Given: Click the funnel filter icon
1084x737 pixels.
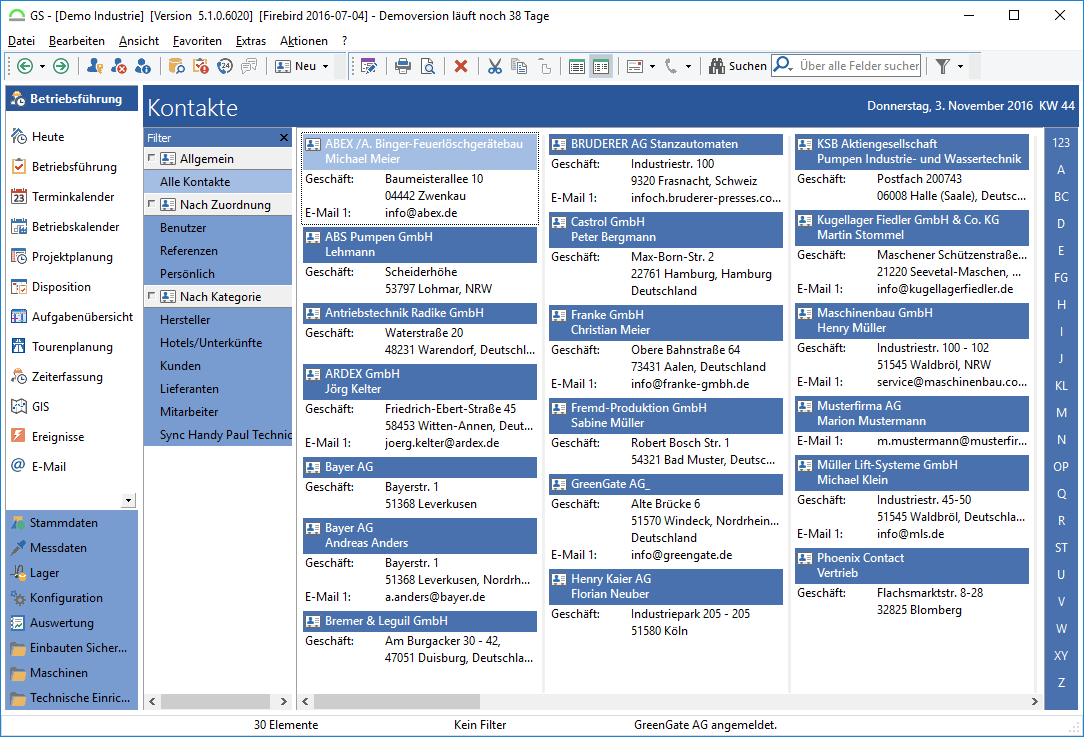Looking at the screenshot, I should point(942,66).
